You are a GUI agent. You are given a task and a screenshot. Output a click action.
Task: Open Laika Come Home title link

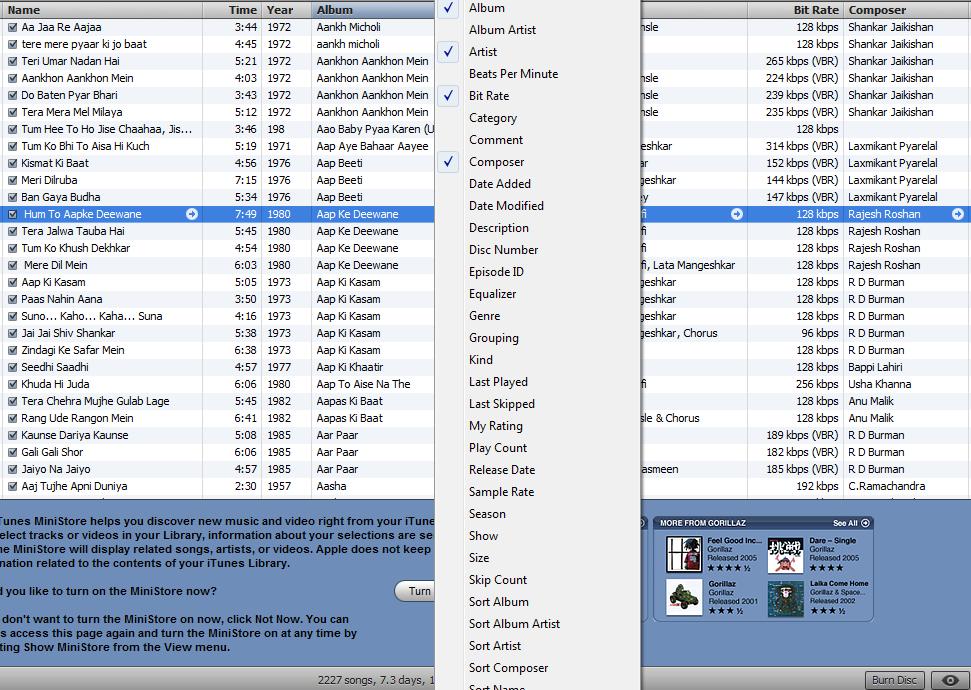click(838, 583)
